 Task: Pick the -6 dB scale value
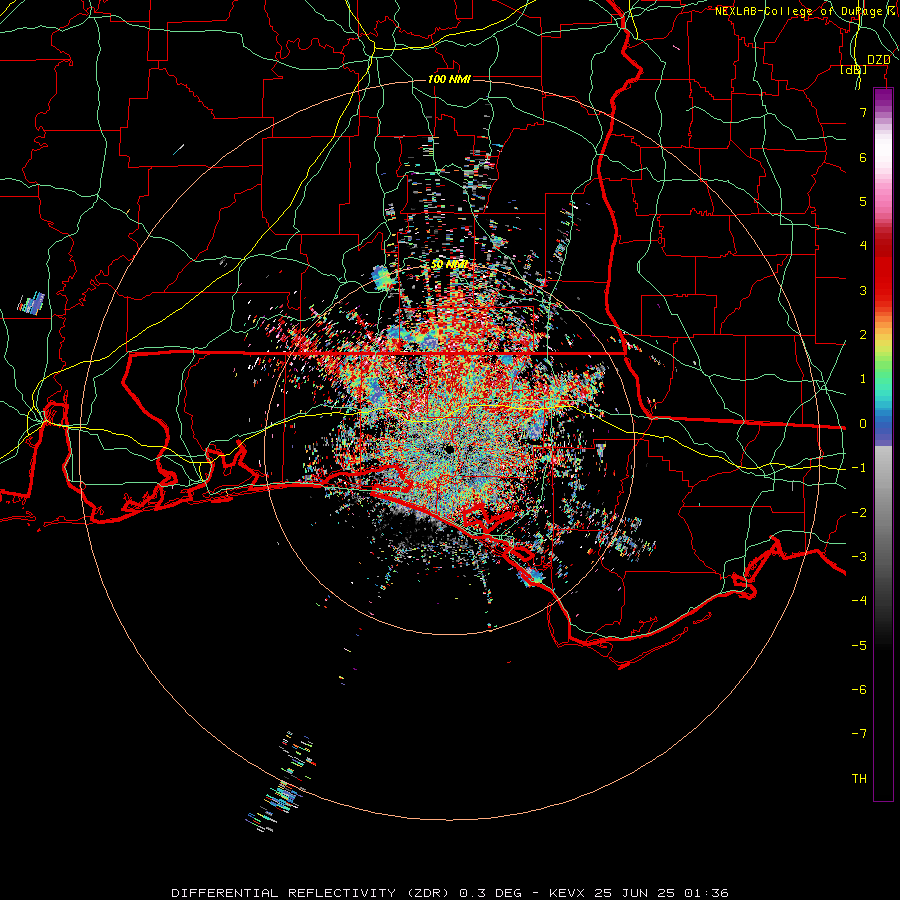pos(859,689)
